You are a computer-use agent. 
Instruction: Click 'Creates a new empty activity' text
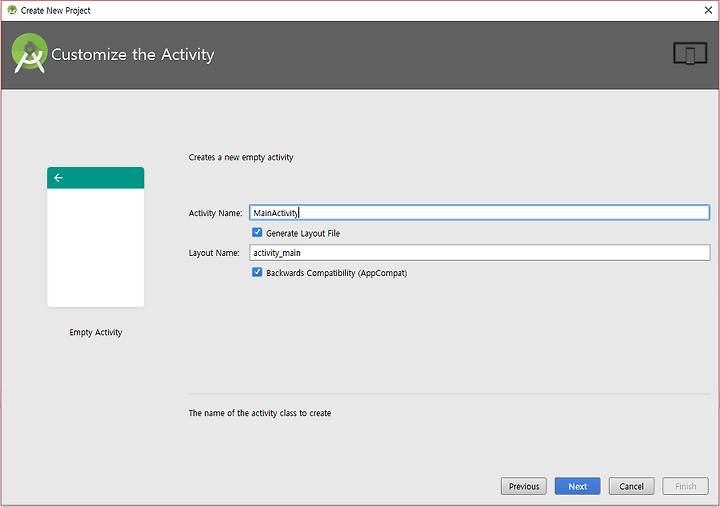point(241,158)
